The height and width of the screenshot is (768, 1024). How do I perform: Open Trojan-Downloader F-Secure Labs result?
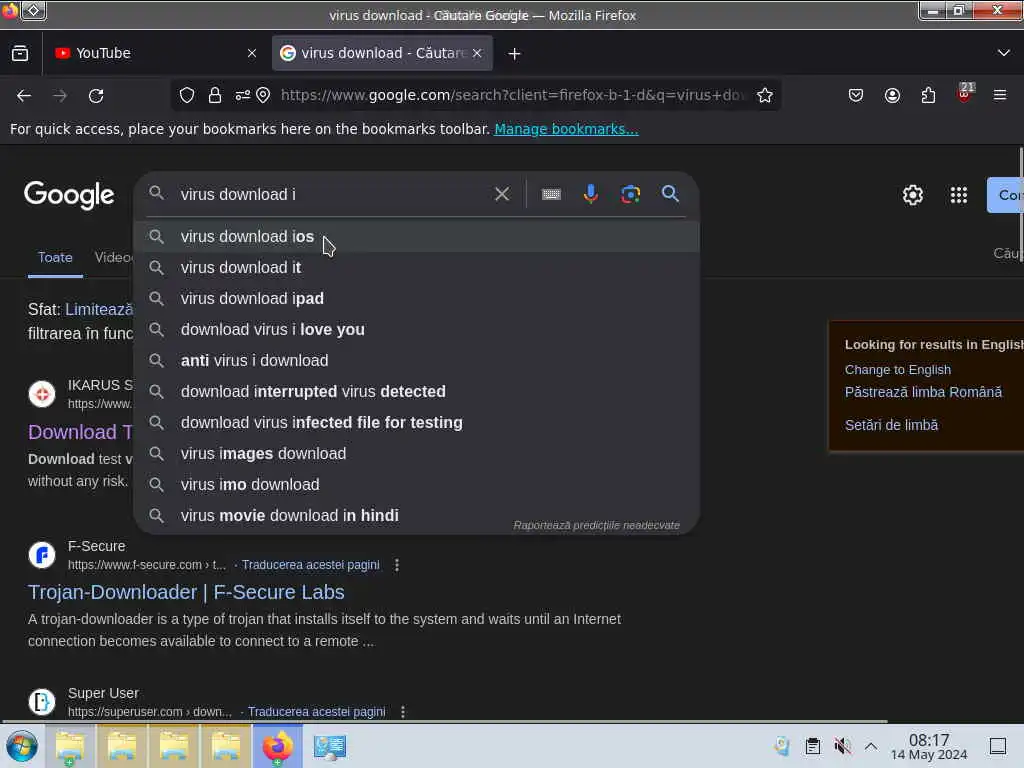tap(186, 592)
